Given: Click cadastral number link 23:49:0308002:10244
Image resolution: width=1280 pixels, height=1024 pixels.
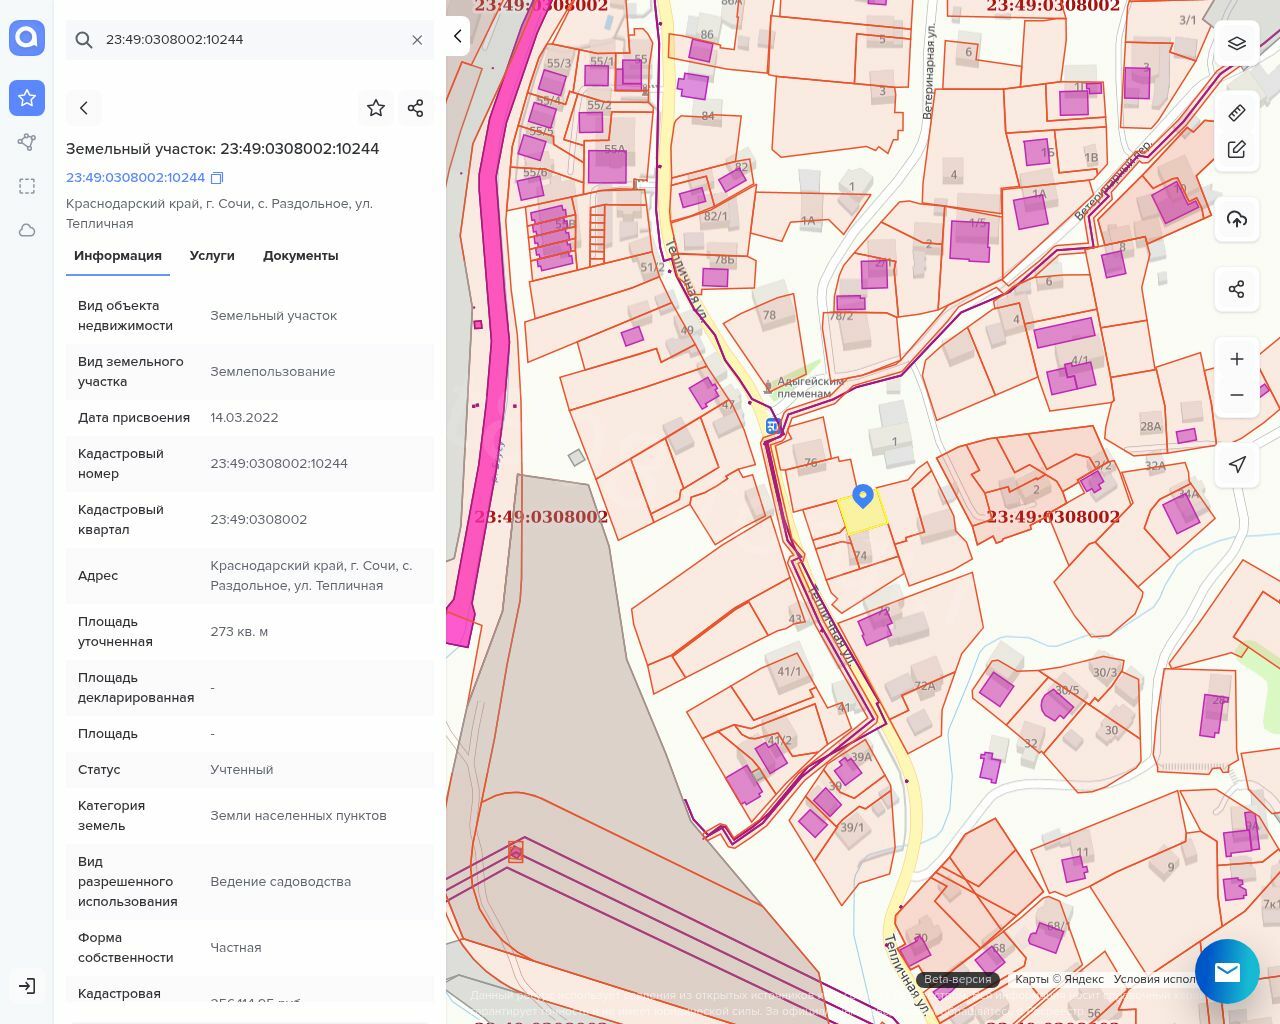Looking at the screenshot, I should [x=135, y=178].
